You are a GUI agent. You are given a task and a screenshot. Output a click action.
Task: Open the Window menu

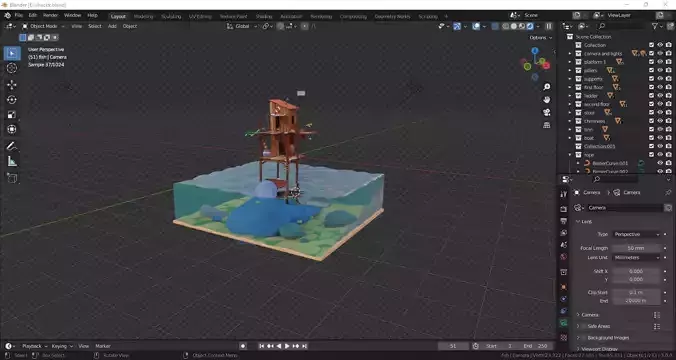[72, 16]
